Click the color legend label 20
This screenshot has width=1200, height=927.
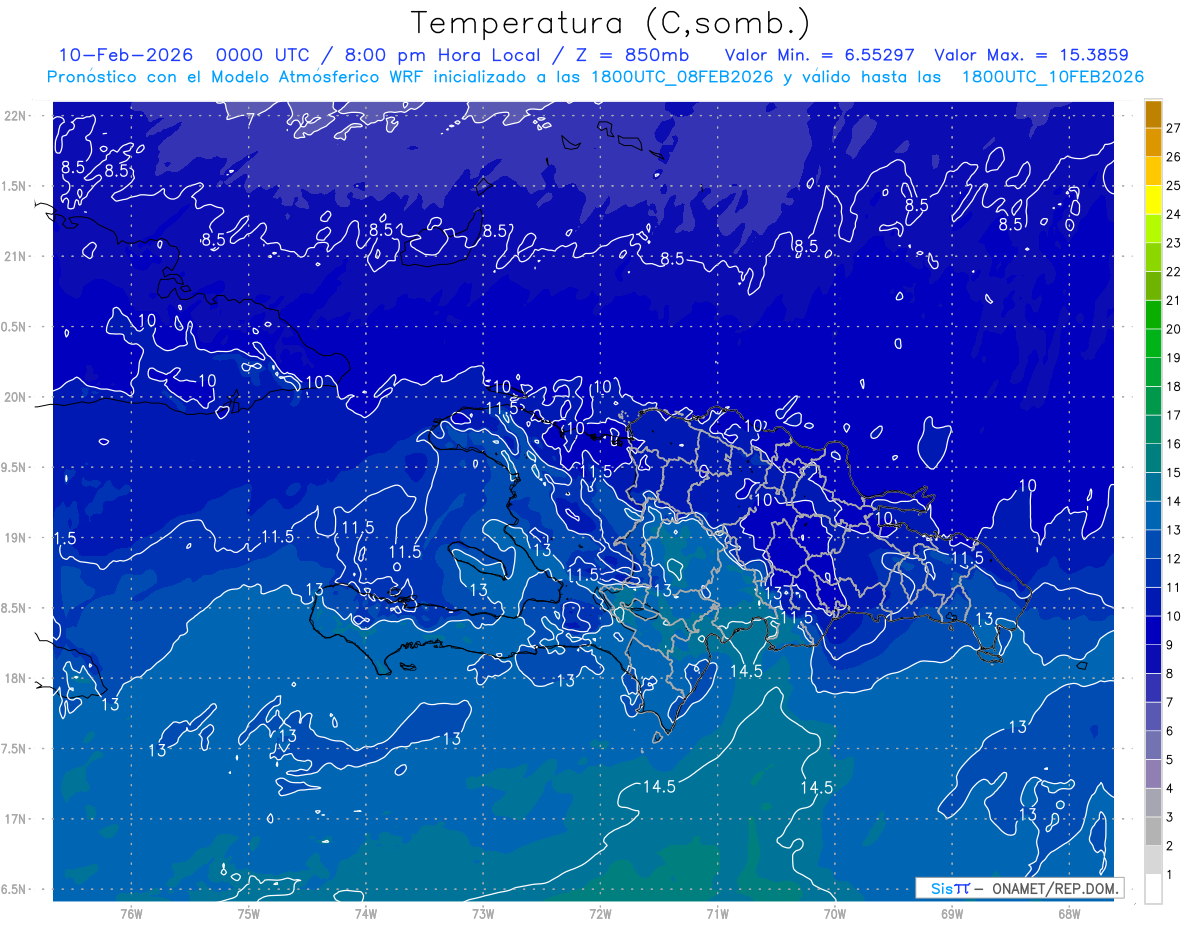click(1173, 329)
